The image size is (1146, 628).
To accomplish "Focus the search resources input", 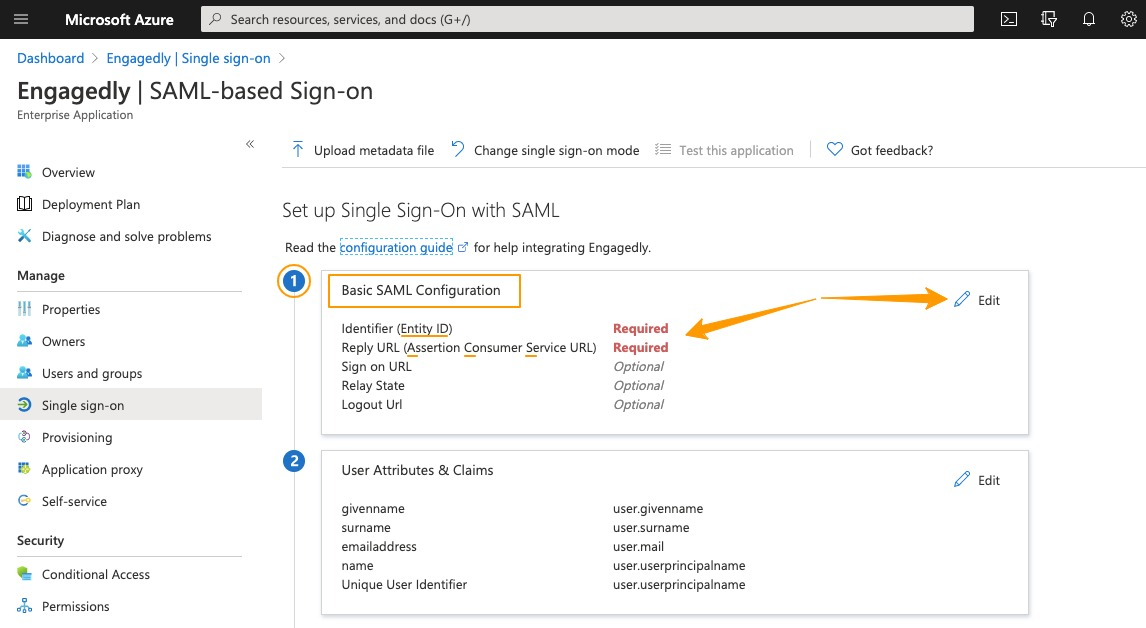I will click(x=587, y=19).
